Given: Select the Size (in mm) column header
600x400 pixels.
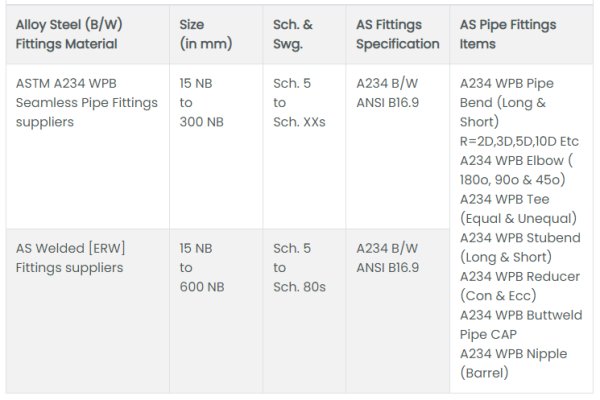Looking at the screenshot, I should [x=205, y=33].
